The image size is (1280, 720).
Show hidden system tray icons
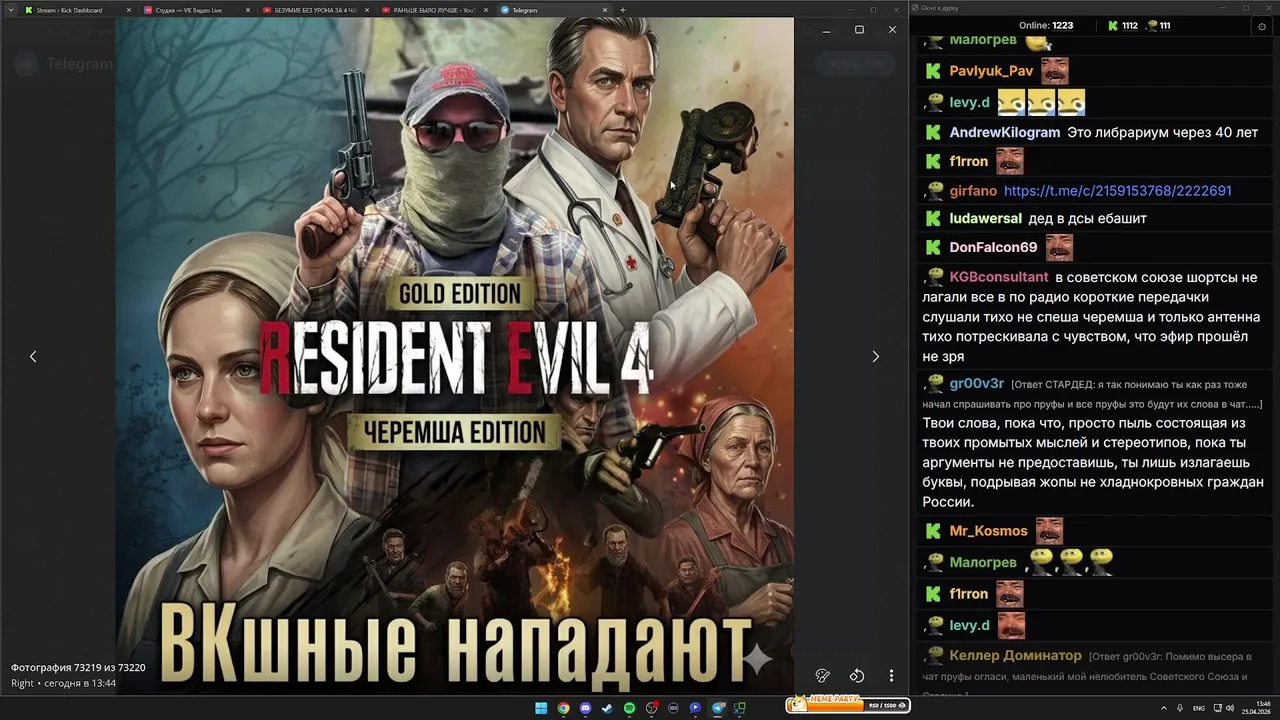point(1164,708)
